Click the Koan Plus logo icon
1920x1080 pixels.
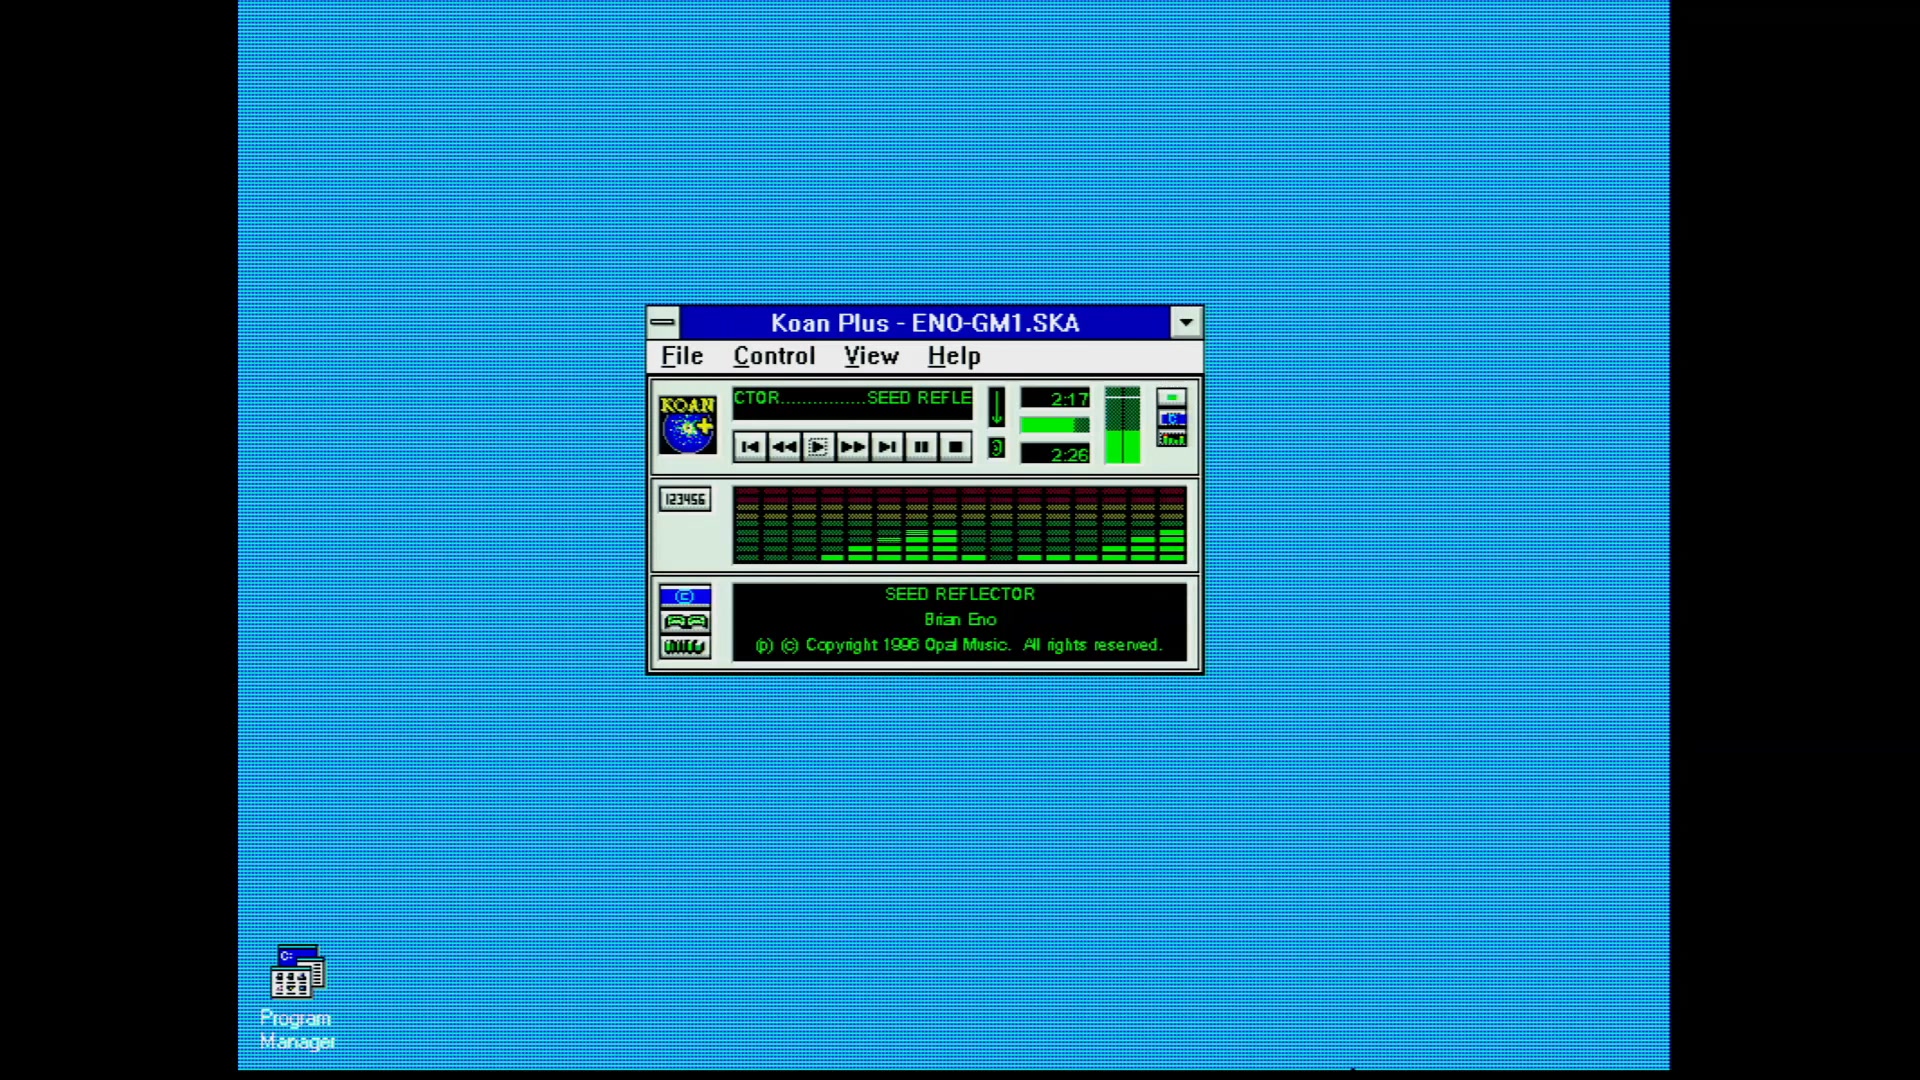688,424
